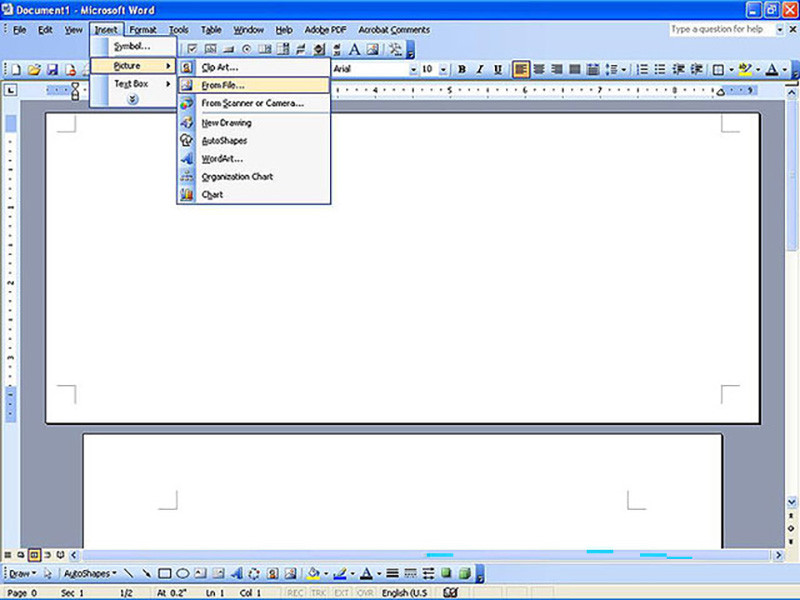Click the Save floppy disk icon
800x600 pixels.
[52, 69]
